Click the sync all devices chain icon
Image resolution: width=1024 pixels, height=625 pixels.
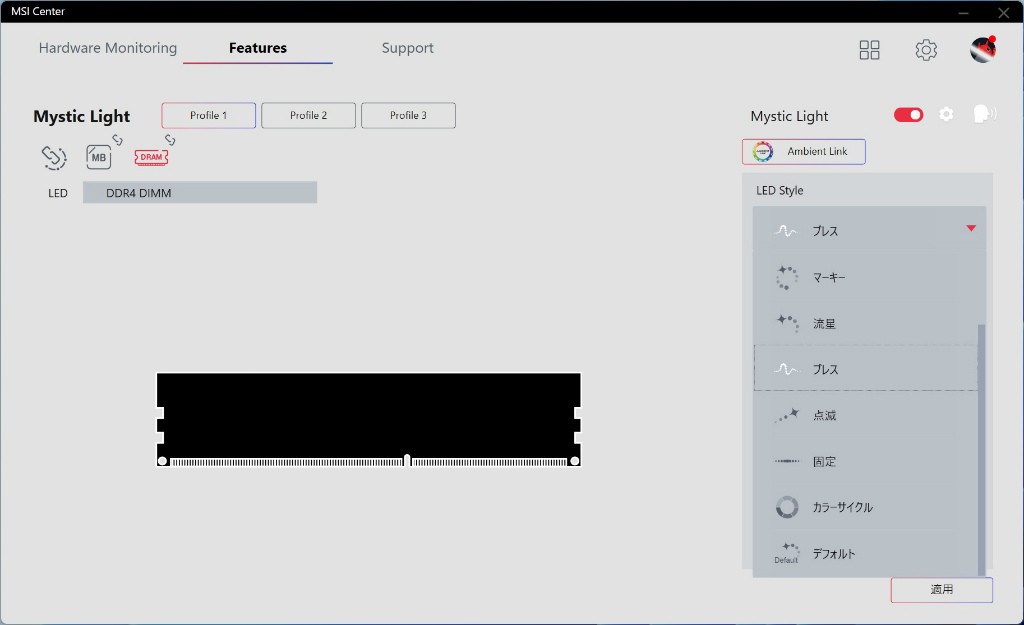(x=53, y=157)
